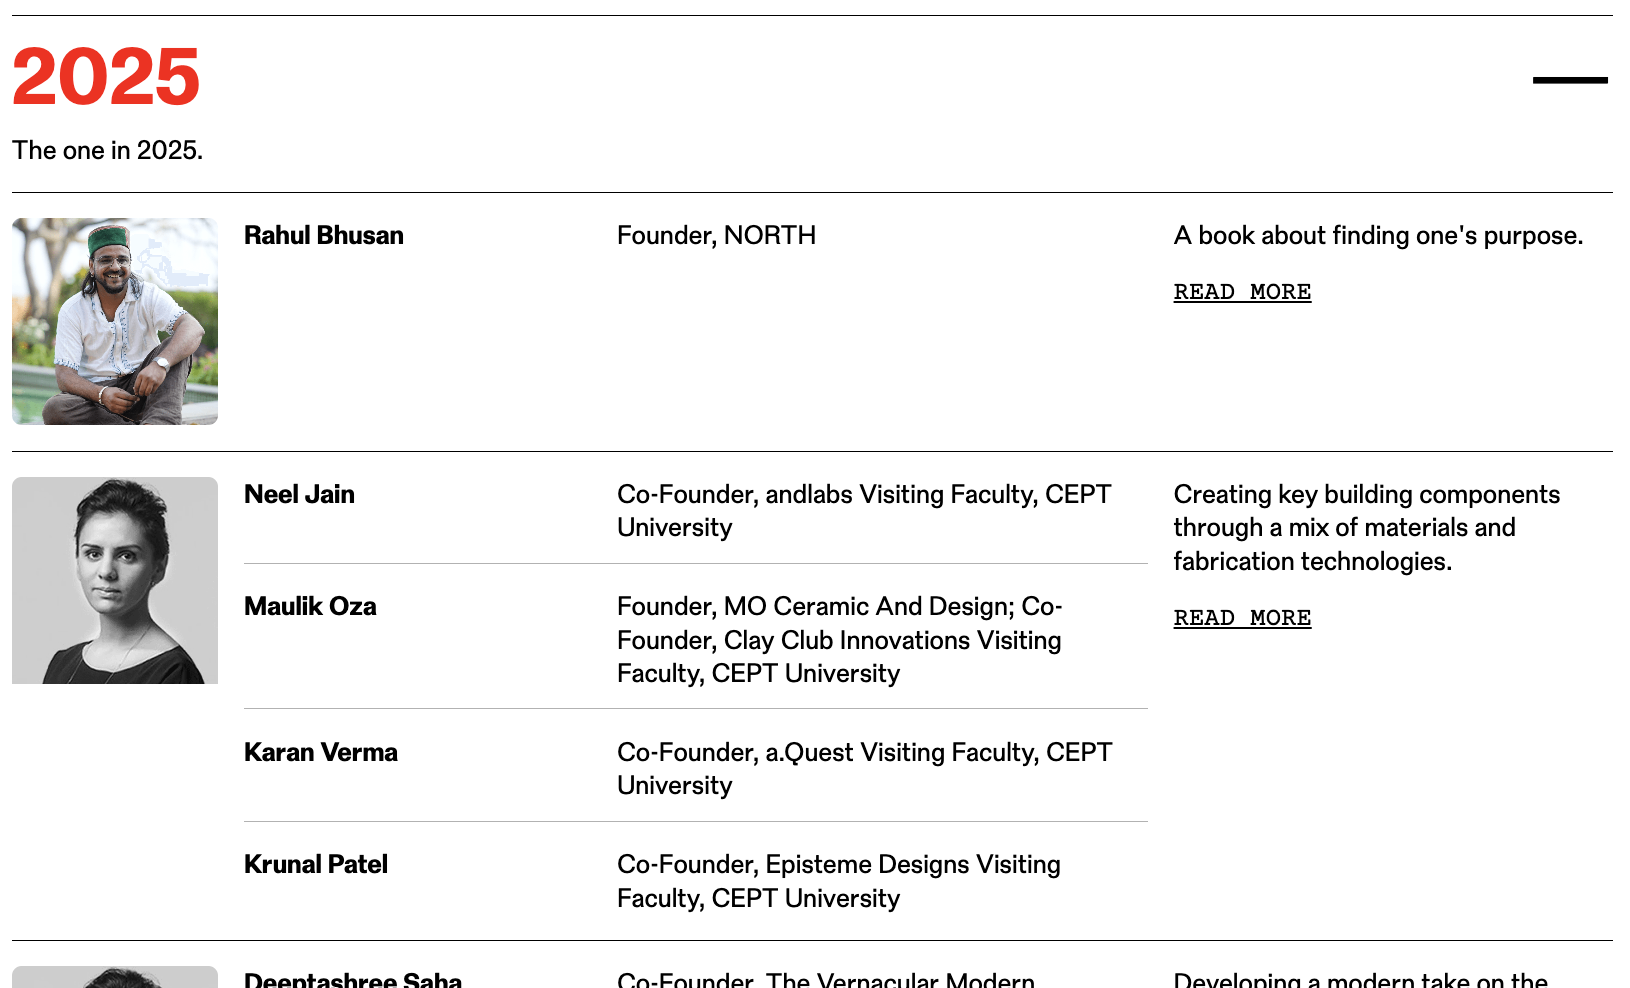Click the red 2025 heading
The image size is (1630, 988).
click(106, 77)
